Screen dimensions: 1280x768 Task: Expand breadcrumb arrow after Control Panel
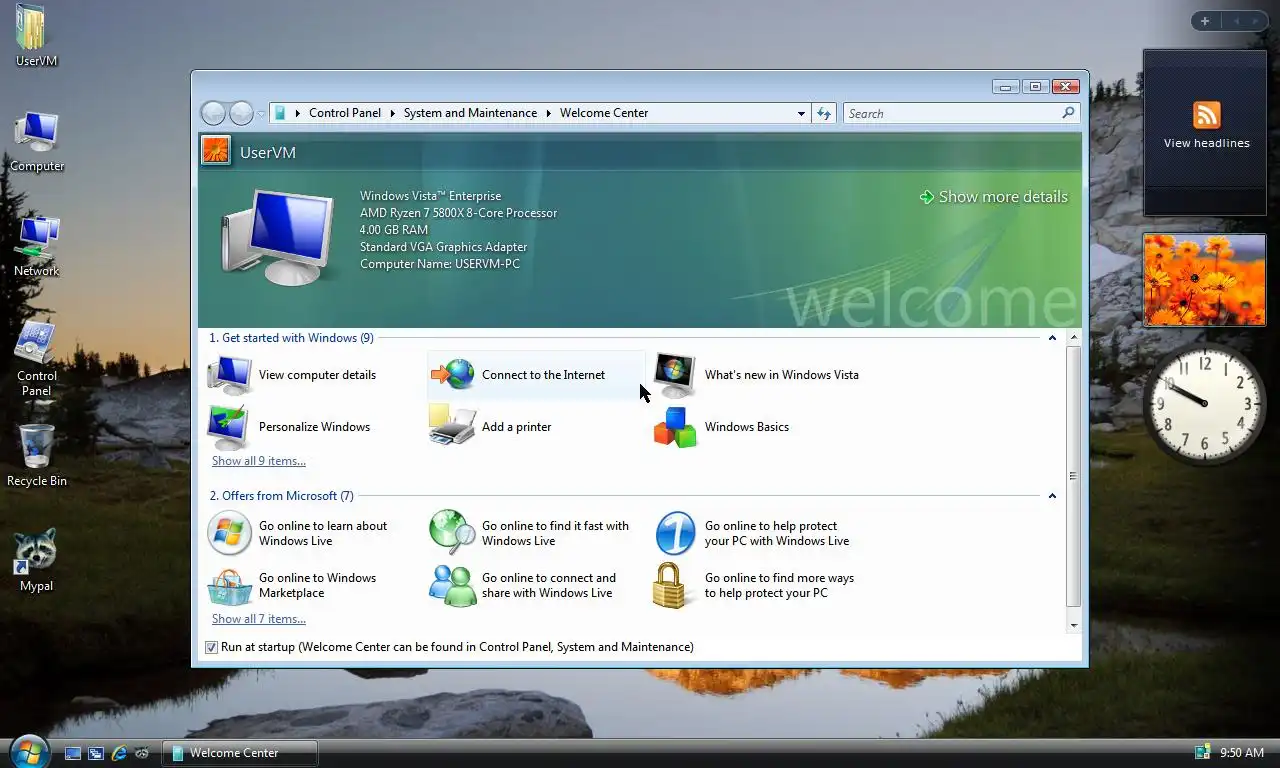tap(392, 113)
